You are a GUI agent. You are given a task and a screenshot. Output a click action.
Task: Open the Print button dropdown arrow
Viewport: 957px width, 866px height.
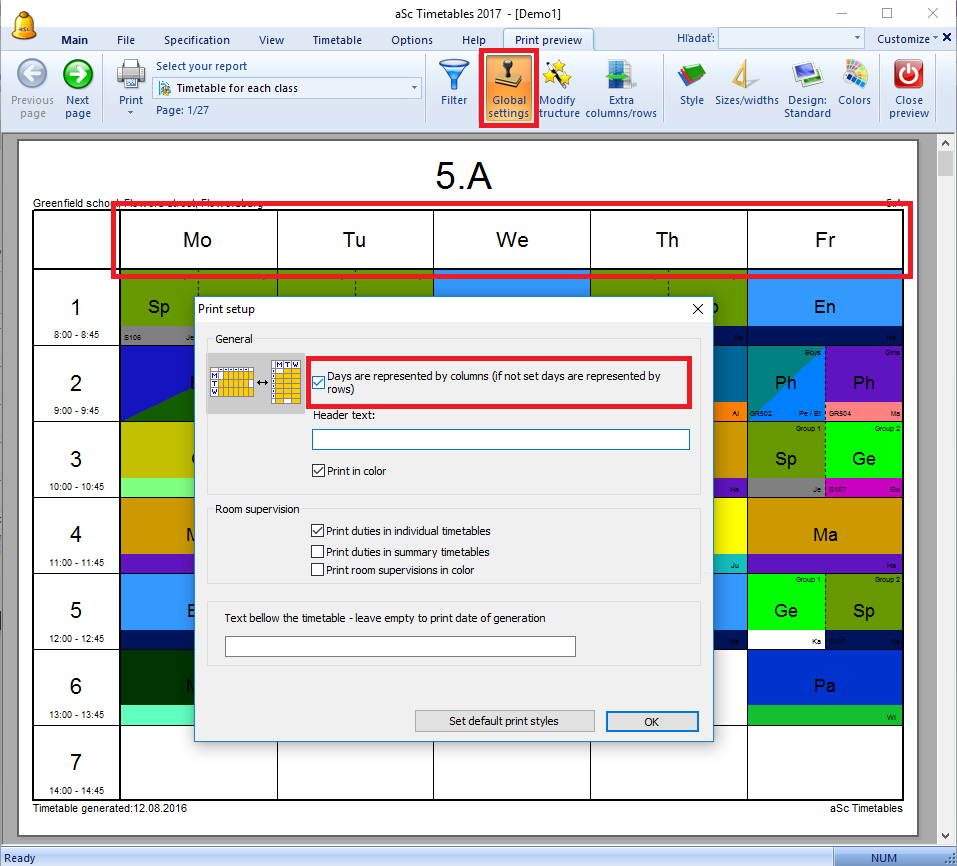[x=131, y=113]
